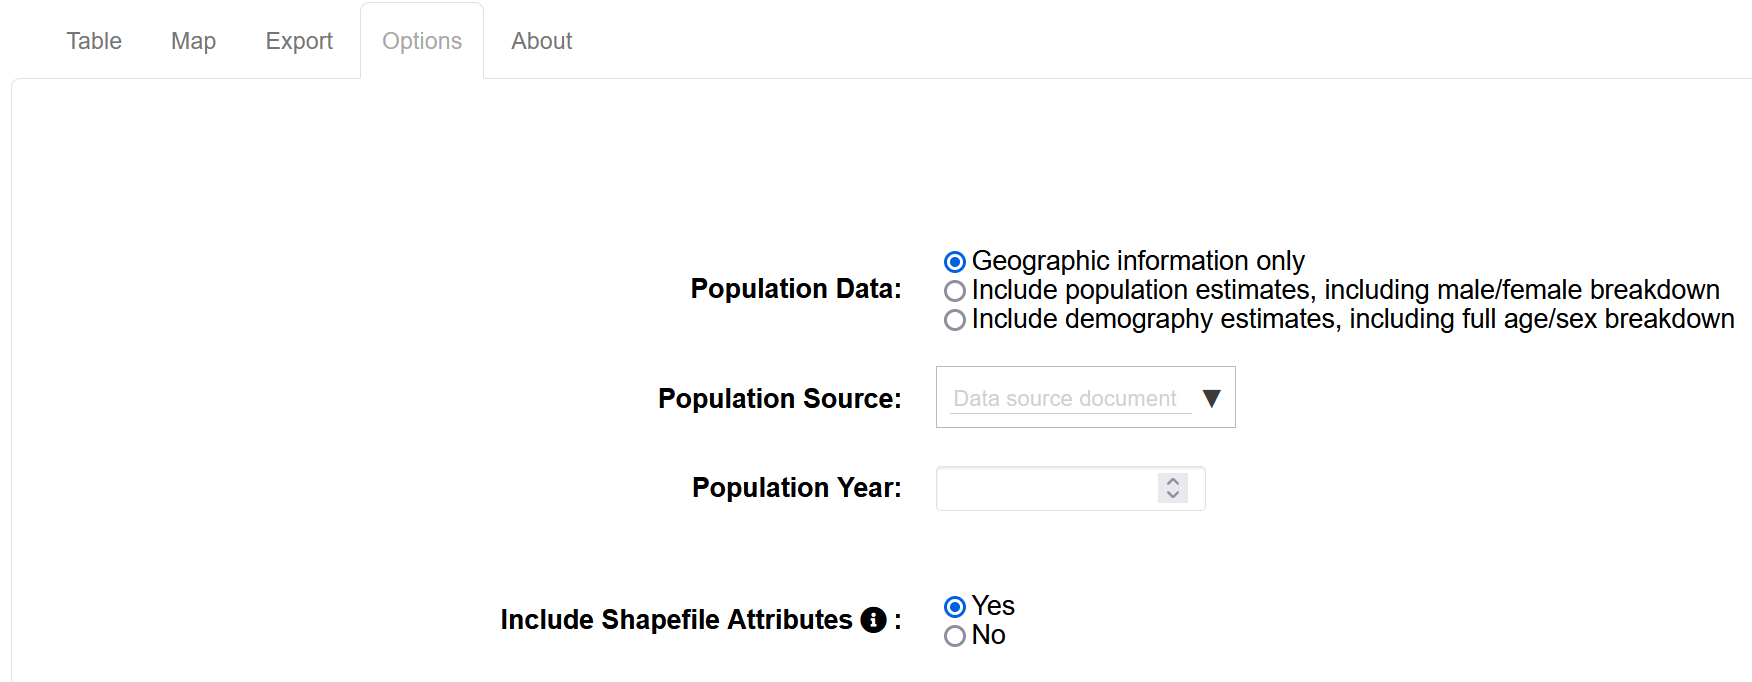Image resolution: width=1752 pixels, height=682 pixels.
Task: Click the Geographic information only label
Action: 1138,261
